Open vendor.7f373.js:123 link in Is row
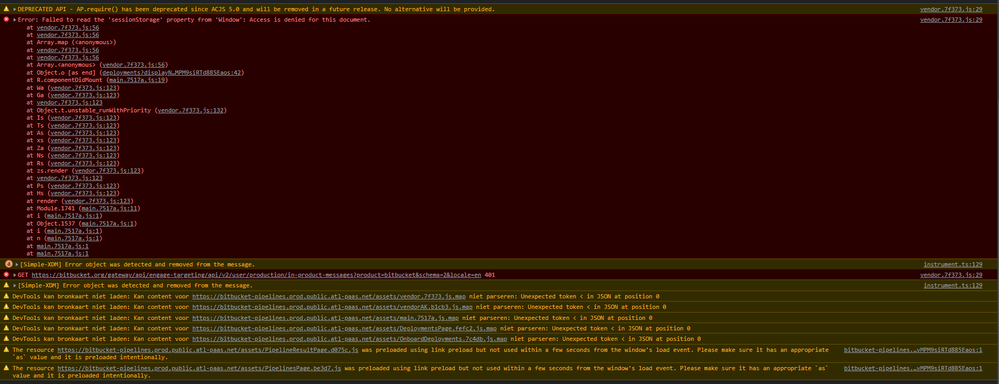 [83, 118]
